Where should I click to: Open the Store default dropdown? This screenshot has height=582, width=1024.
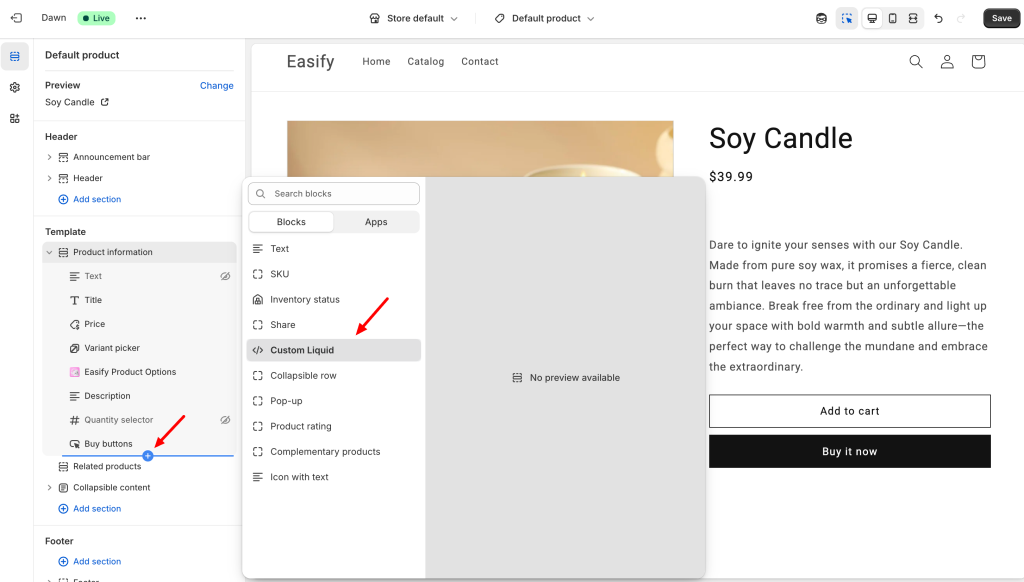[414, 18]
